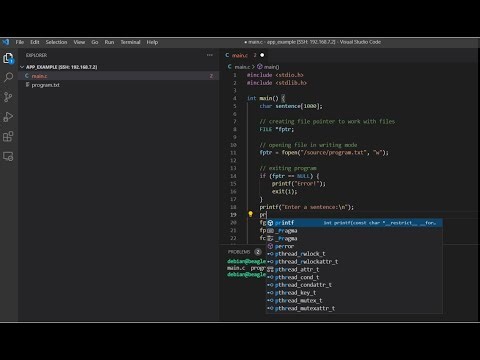Select main.c in the Explorer tree

(118, 76)
